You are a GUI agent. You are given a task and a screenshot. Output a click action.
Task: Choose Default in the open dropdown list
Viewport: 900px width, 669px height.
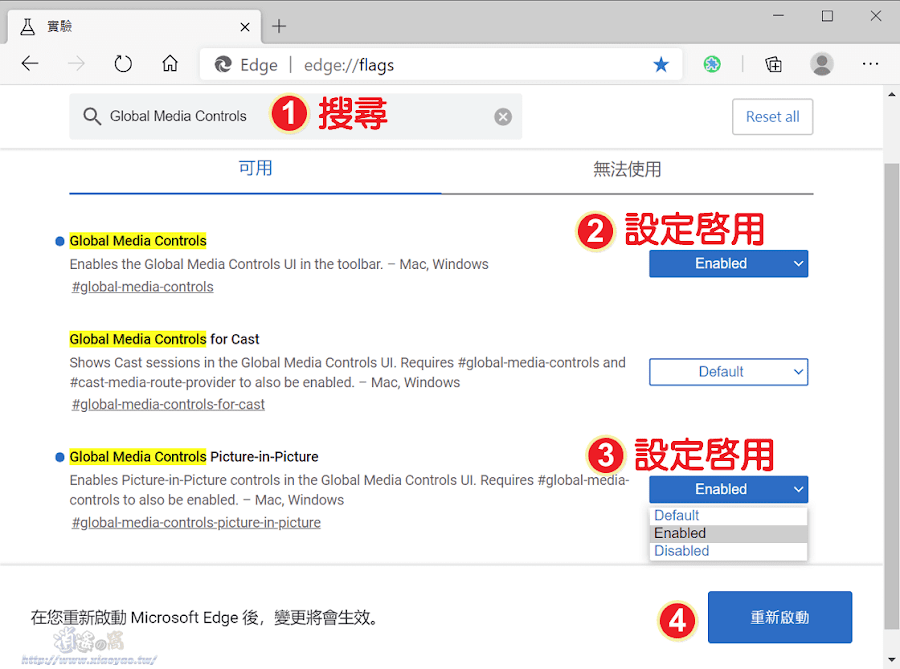[728, 515]
